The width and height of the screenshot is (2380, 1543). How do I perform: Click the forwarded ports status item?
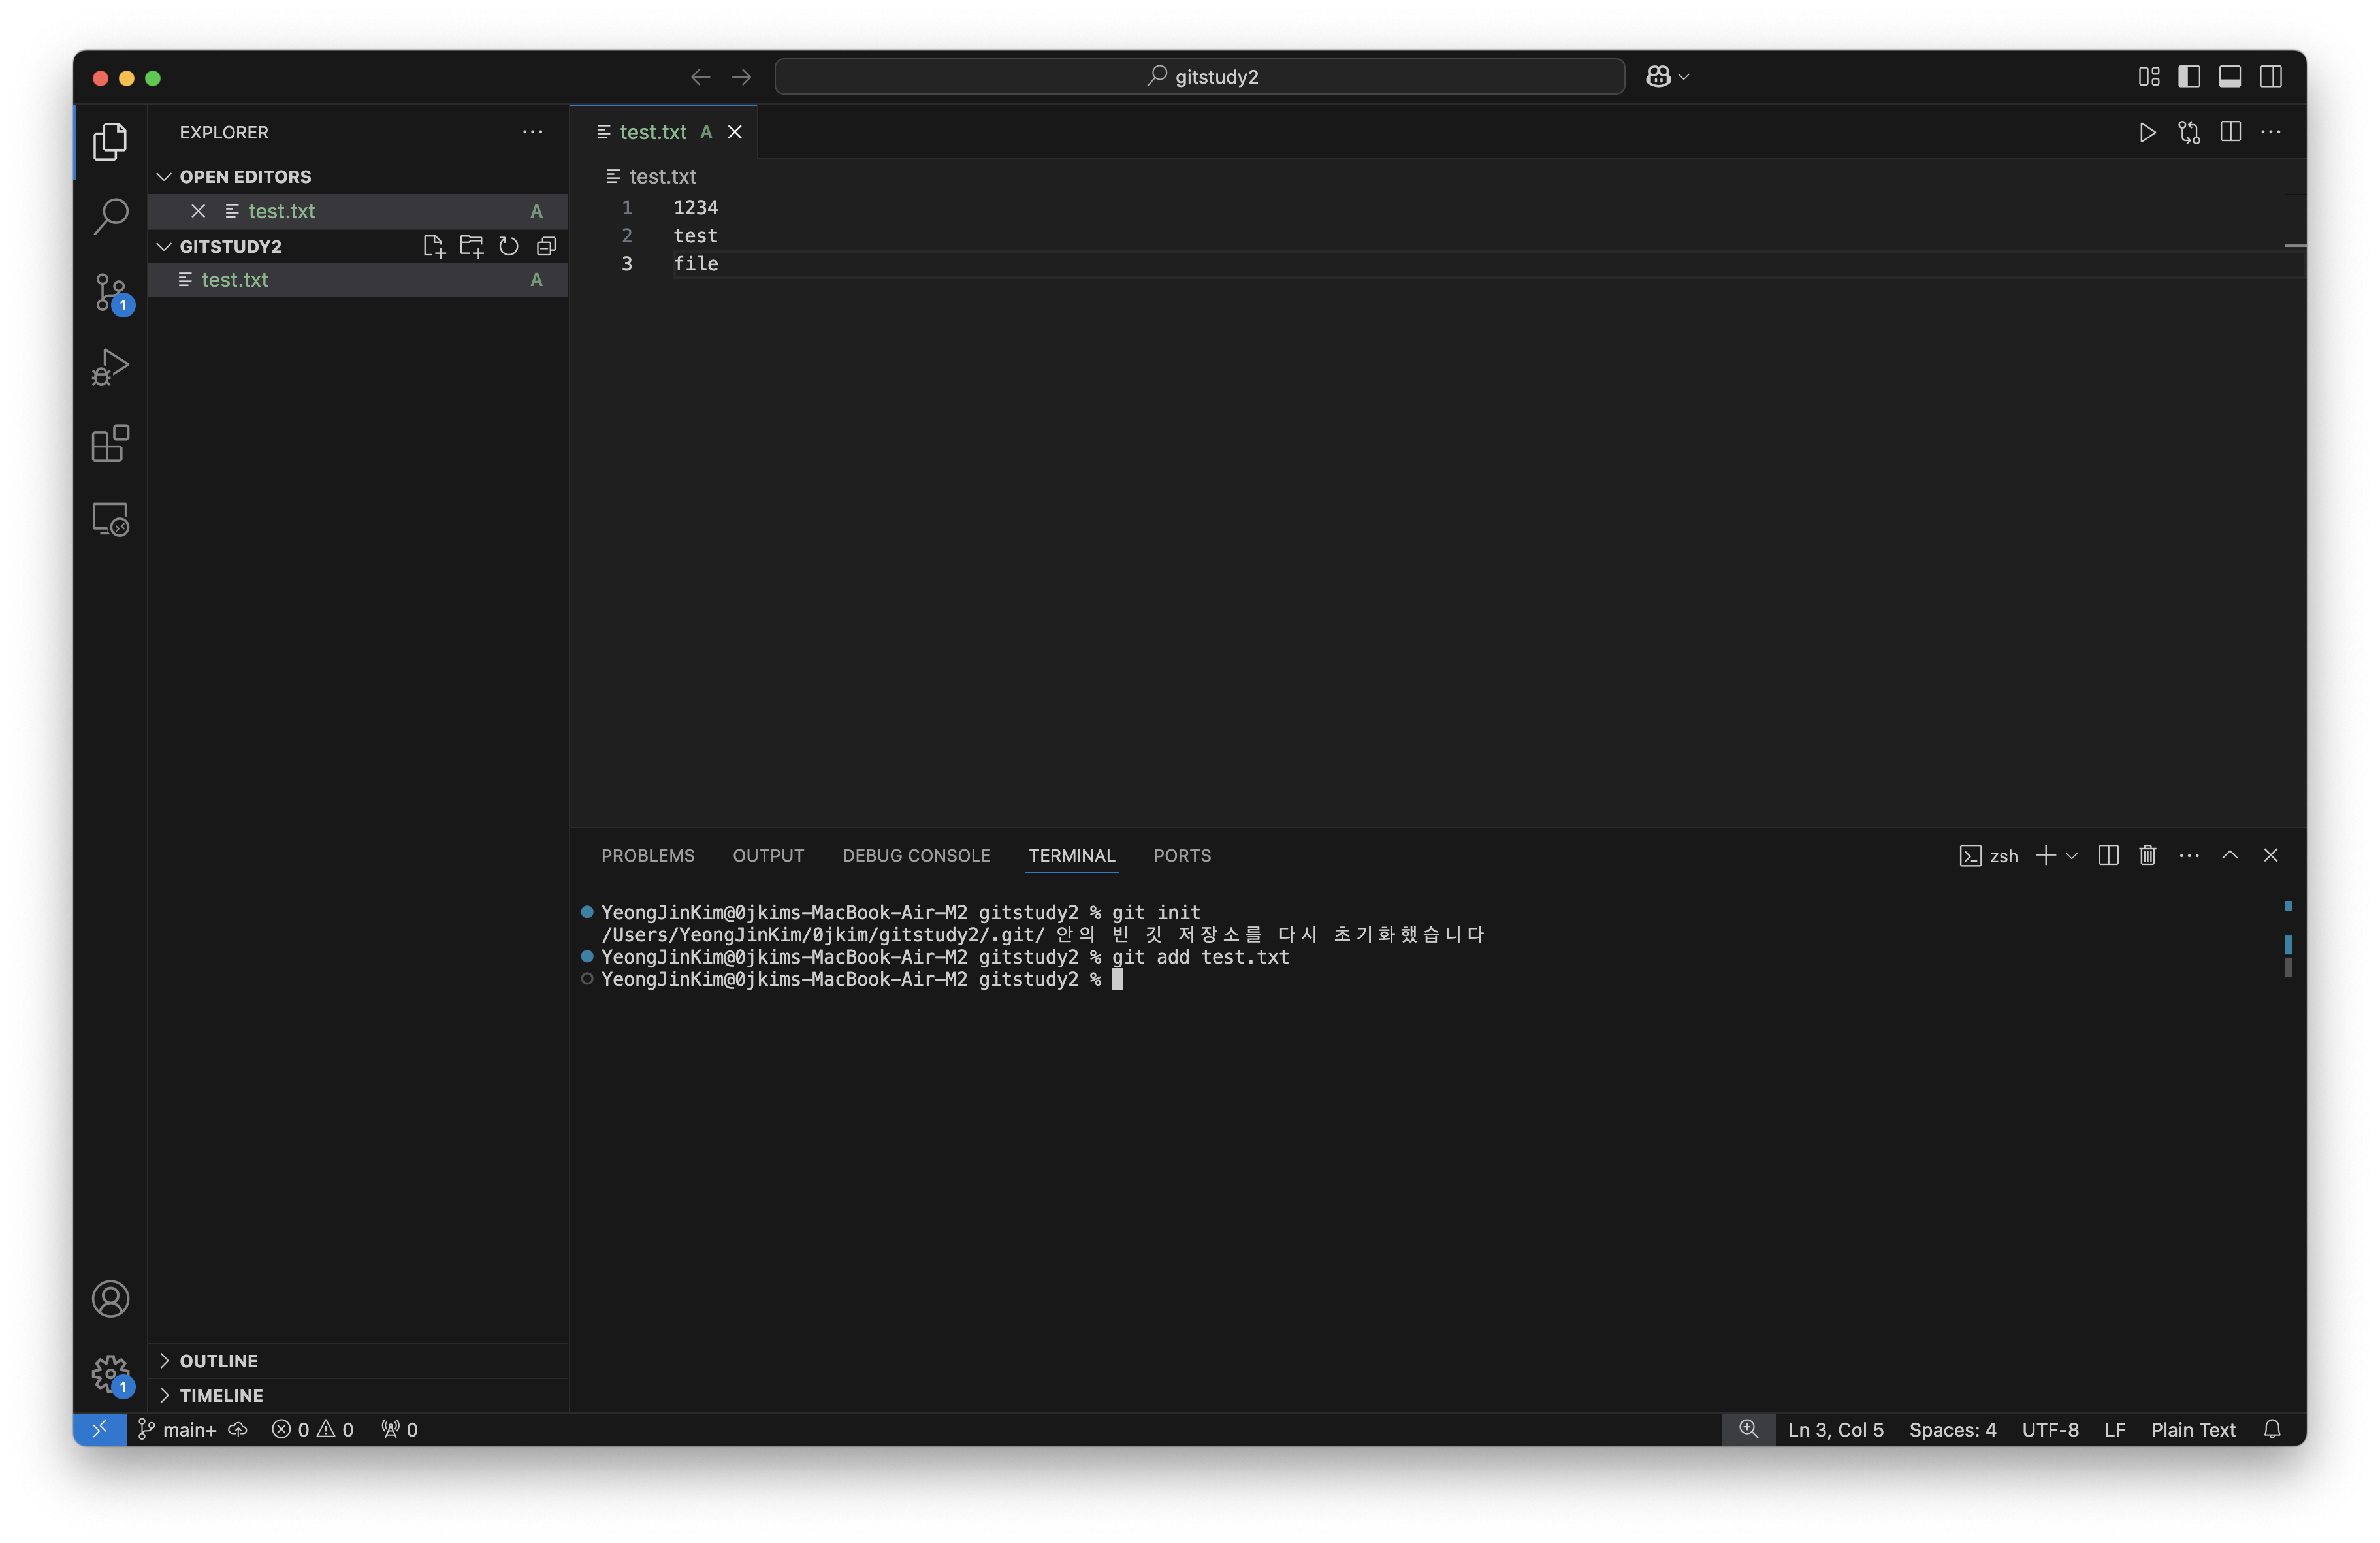(399, 1430)
